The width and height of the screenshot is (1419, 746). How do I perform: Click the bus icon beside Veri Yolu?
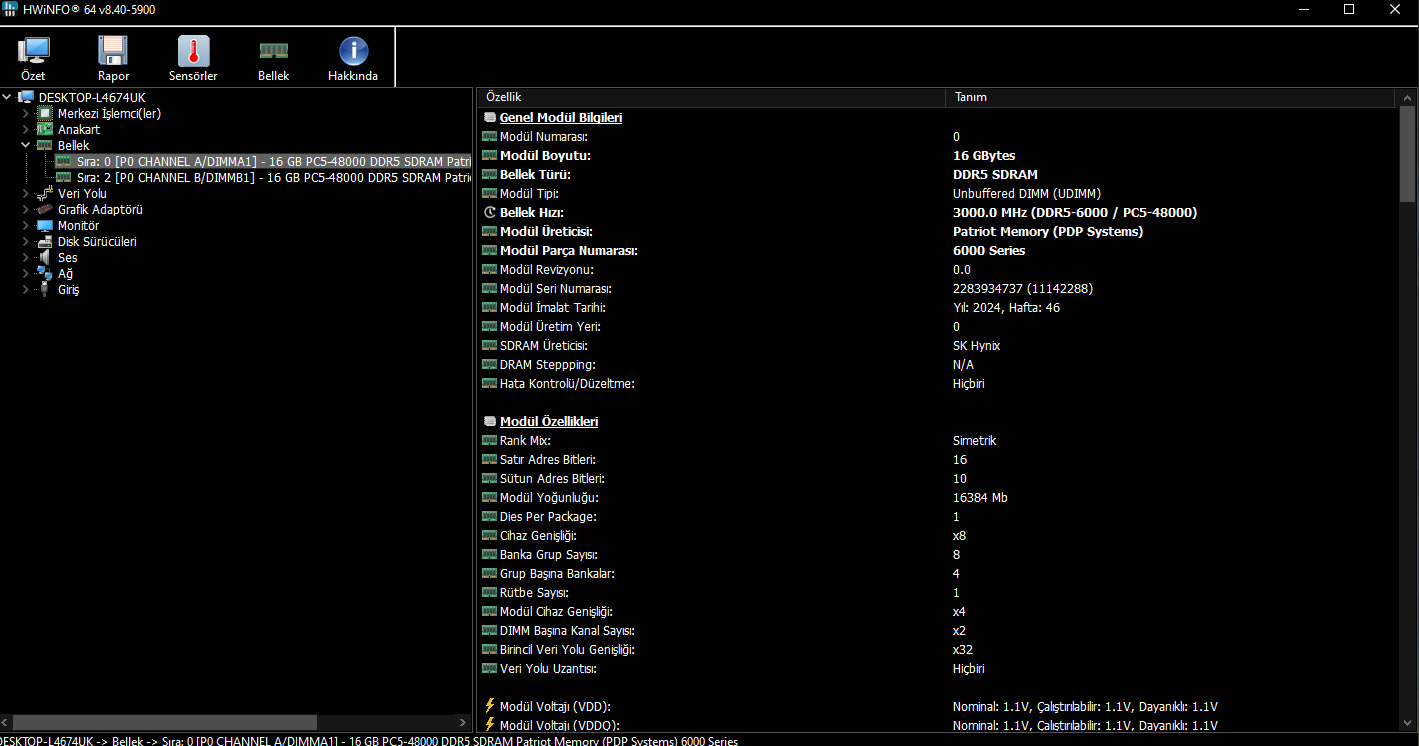coord(45,193)
